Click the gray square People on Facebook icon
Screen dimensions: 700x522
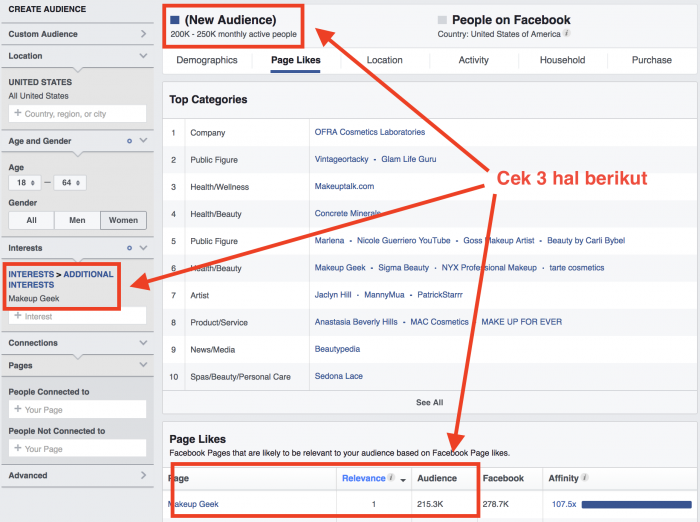click(442, 20)
